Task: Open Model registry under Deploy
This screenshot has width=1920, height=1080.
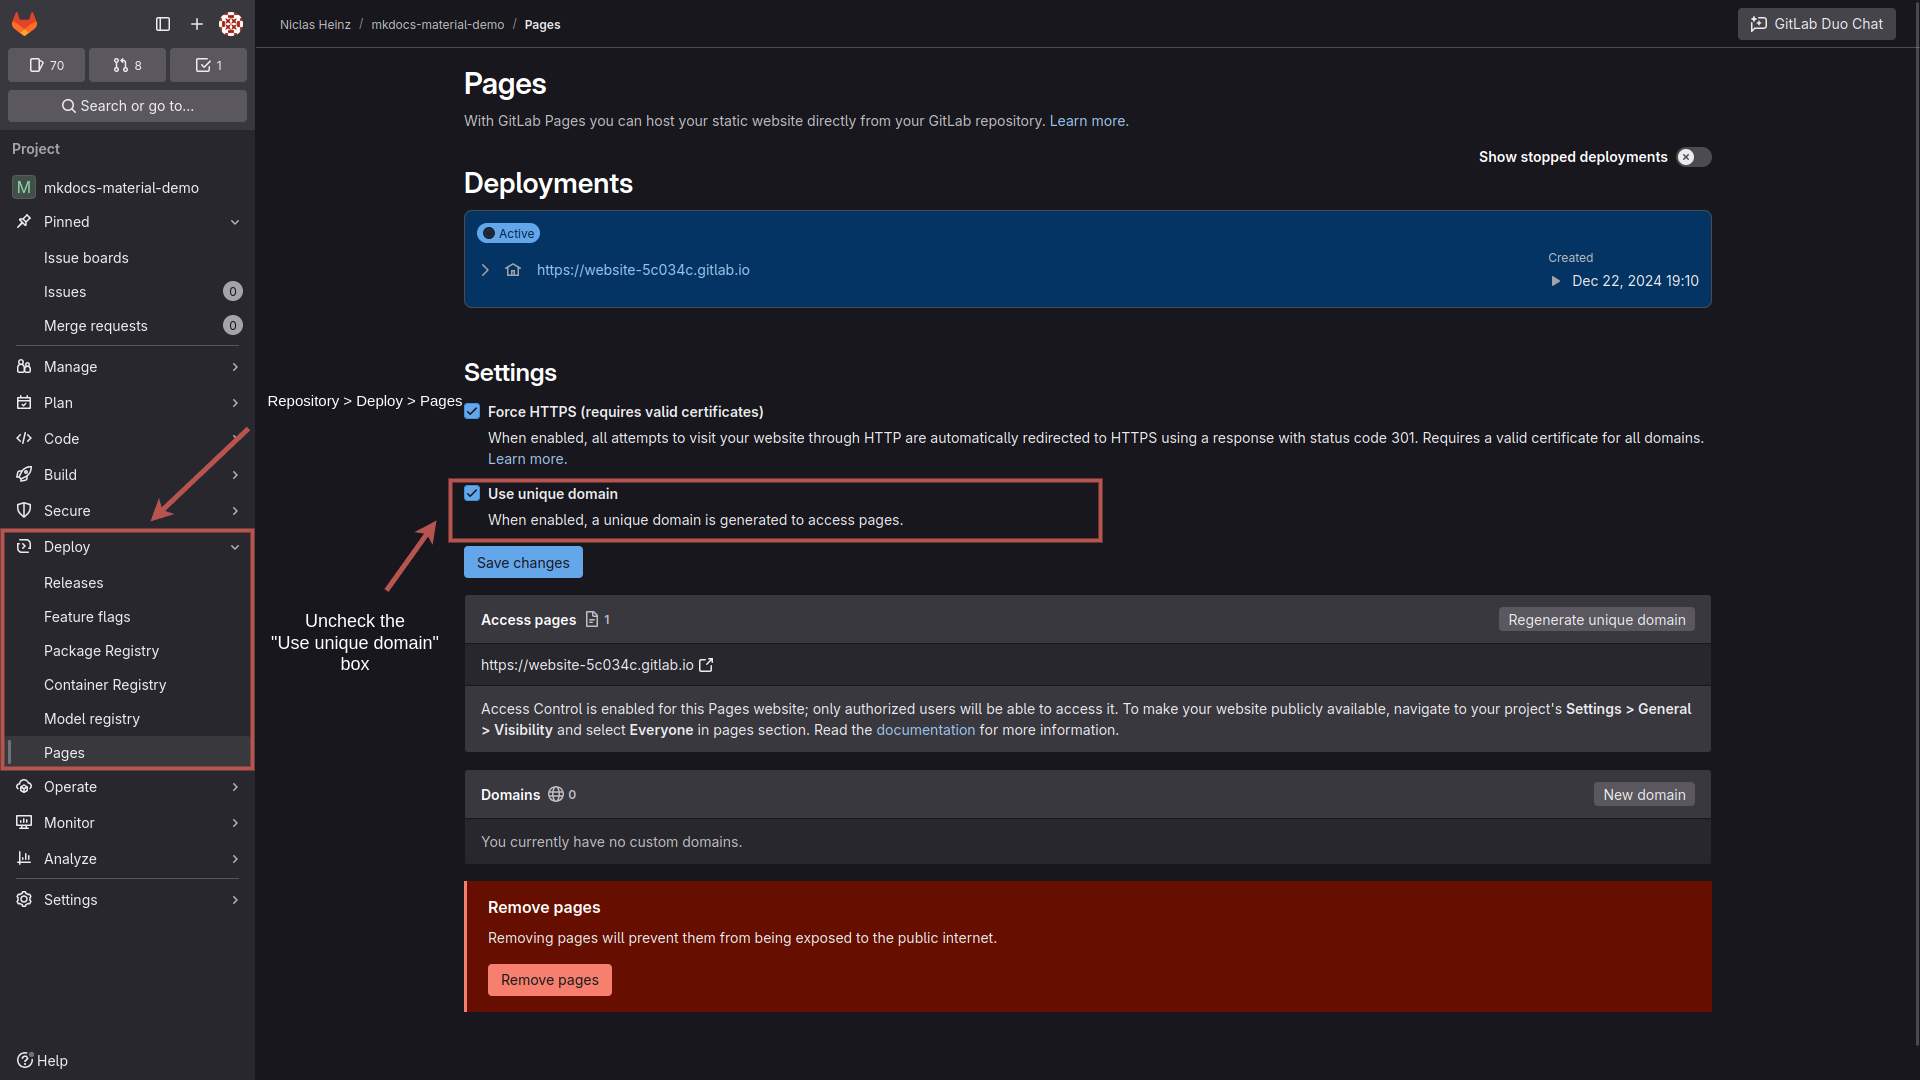Action: [x=127, y=719]
